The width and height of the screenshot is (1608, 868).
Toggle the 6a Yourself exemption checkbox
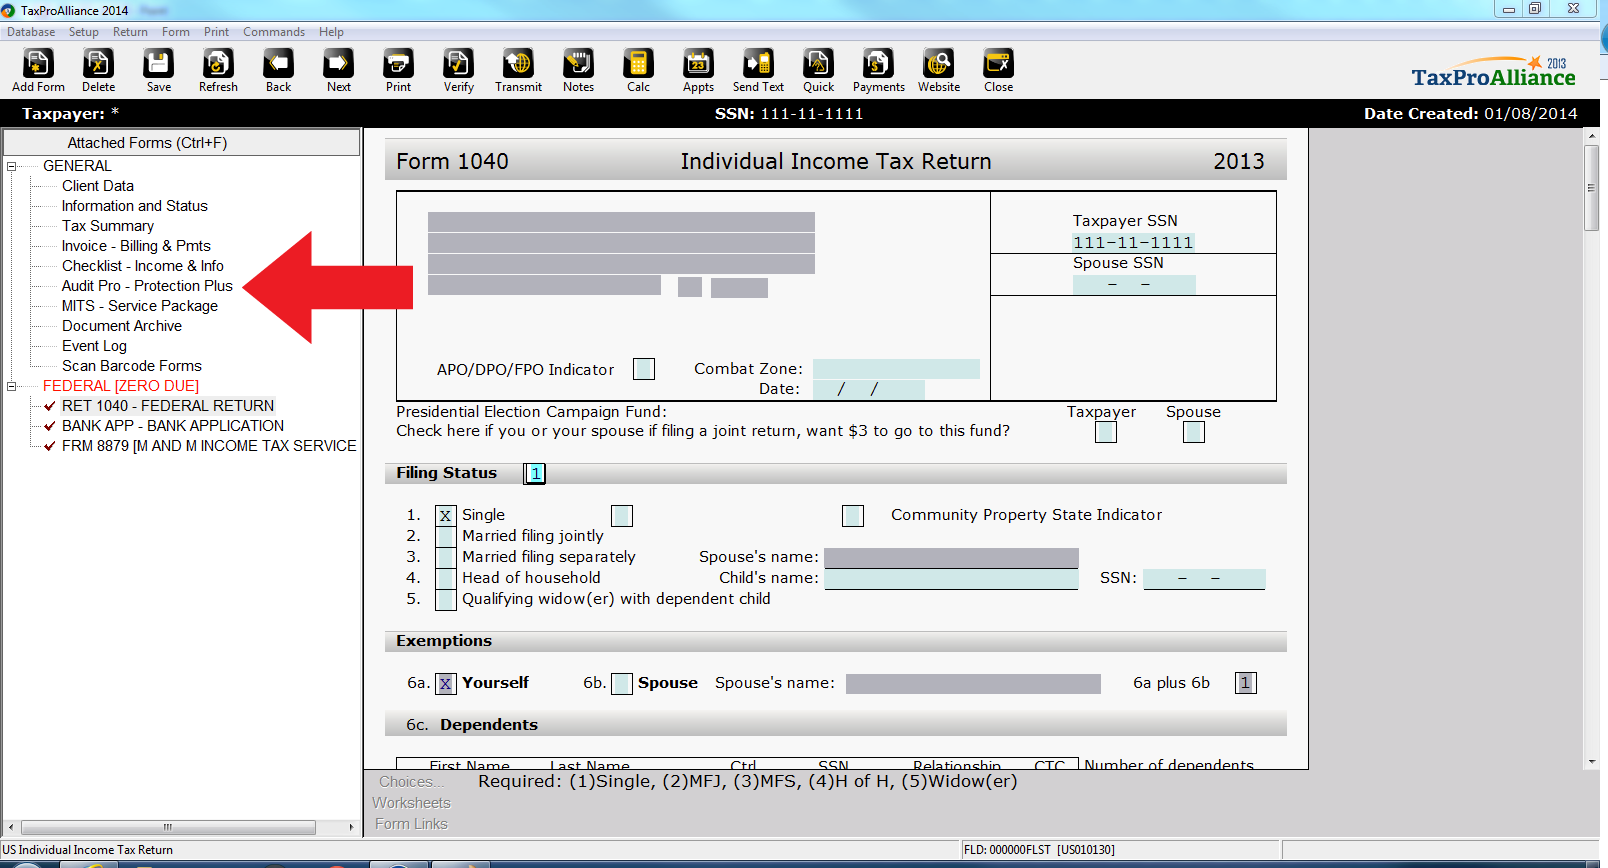point(446,684)
